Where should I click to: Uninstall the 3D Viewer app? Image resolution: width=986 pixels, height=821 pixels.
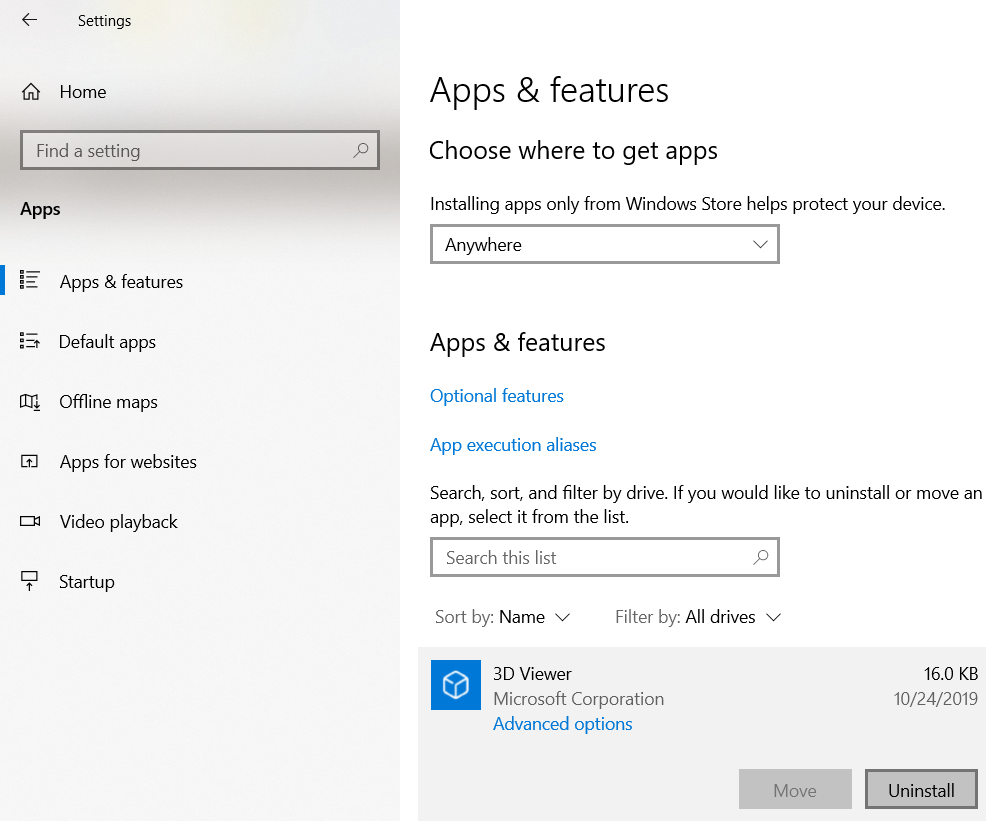tap(921, 790)
